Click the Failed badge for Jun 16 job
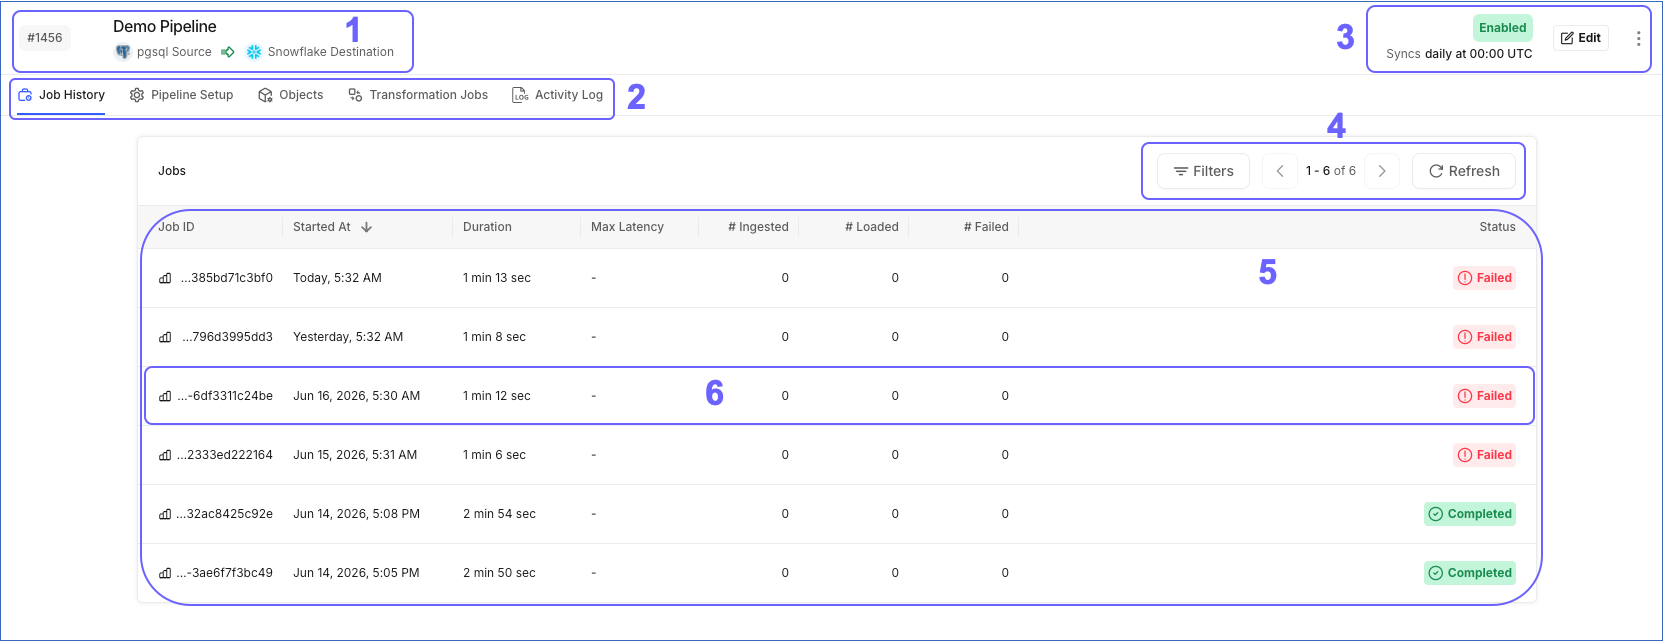The image size is (1663, 641). 1484,396
